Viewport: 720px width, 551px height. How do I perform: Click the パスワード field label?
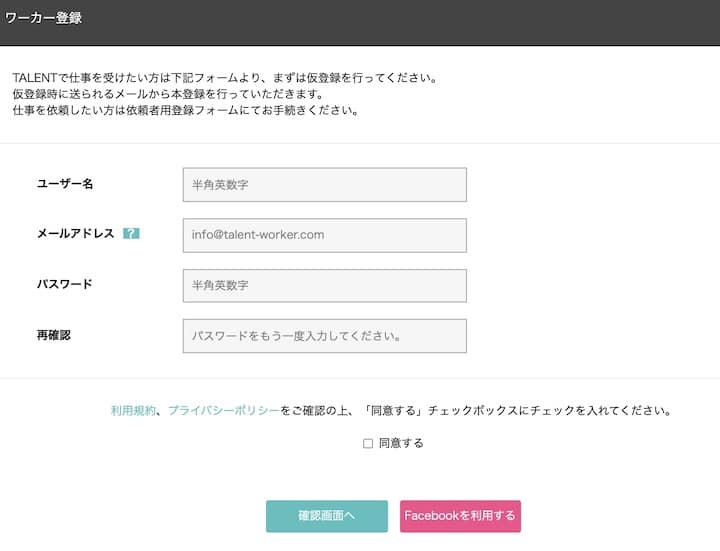pyautogui.click(x=65, y=284)
